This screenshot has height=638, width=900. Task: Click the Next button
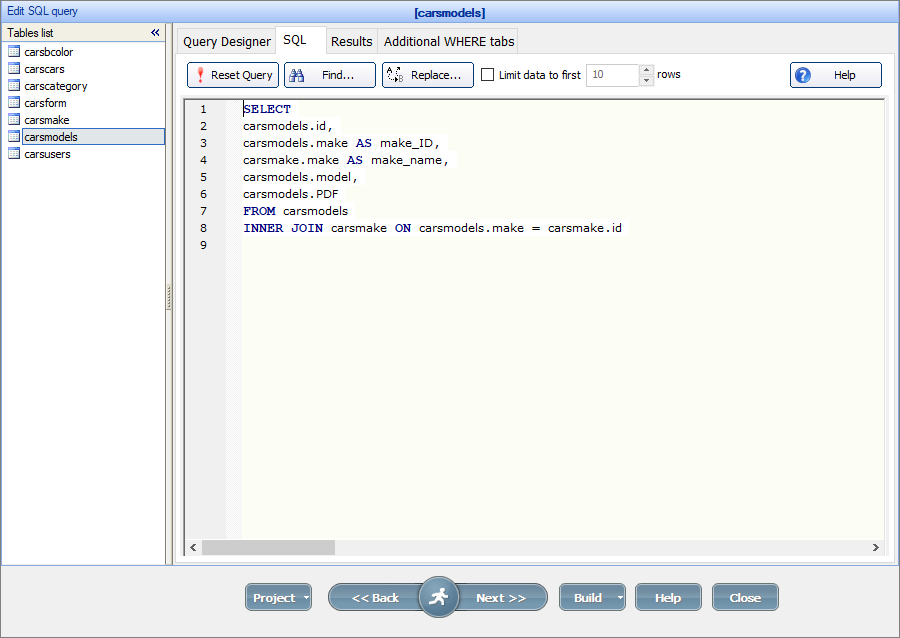[502, 597]
